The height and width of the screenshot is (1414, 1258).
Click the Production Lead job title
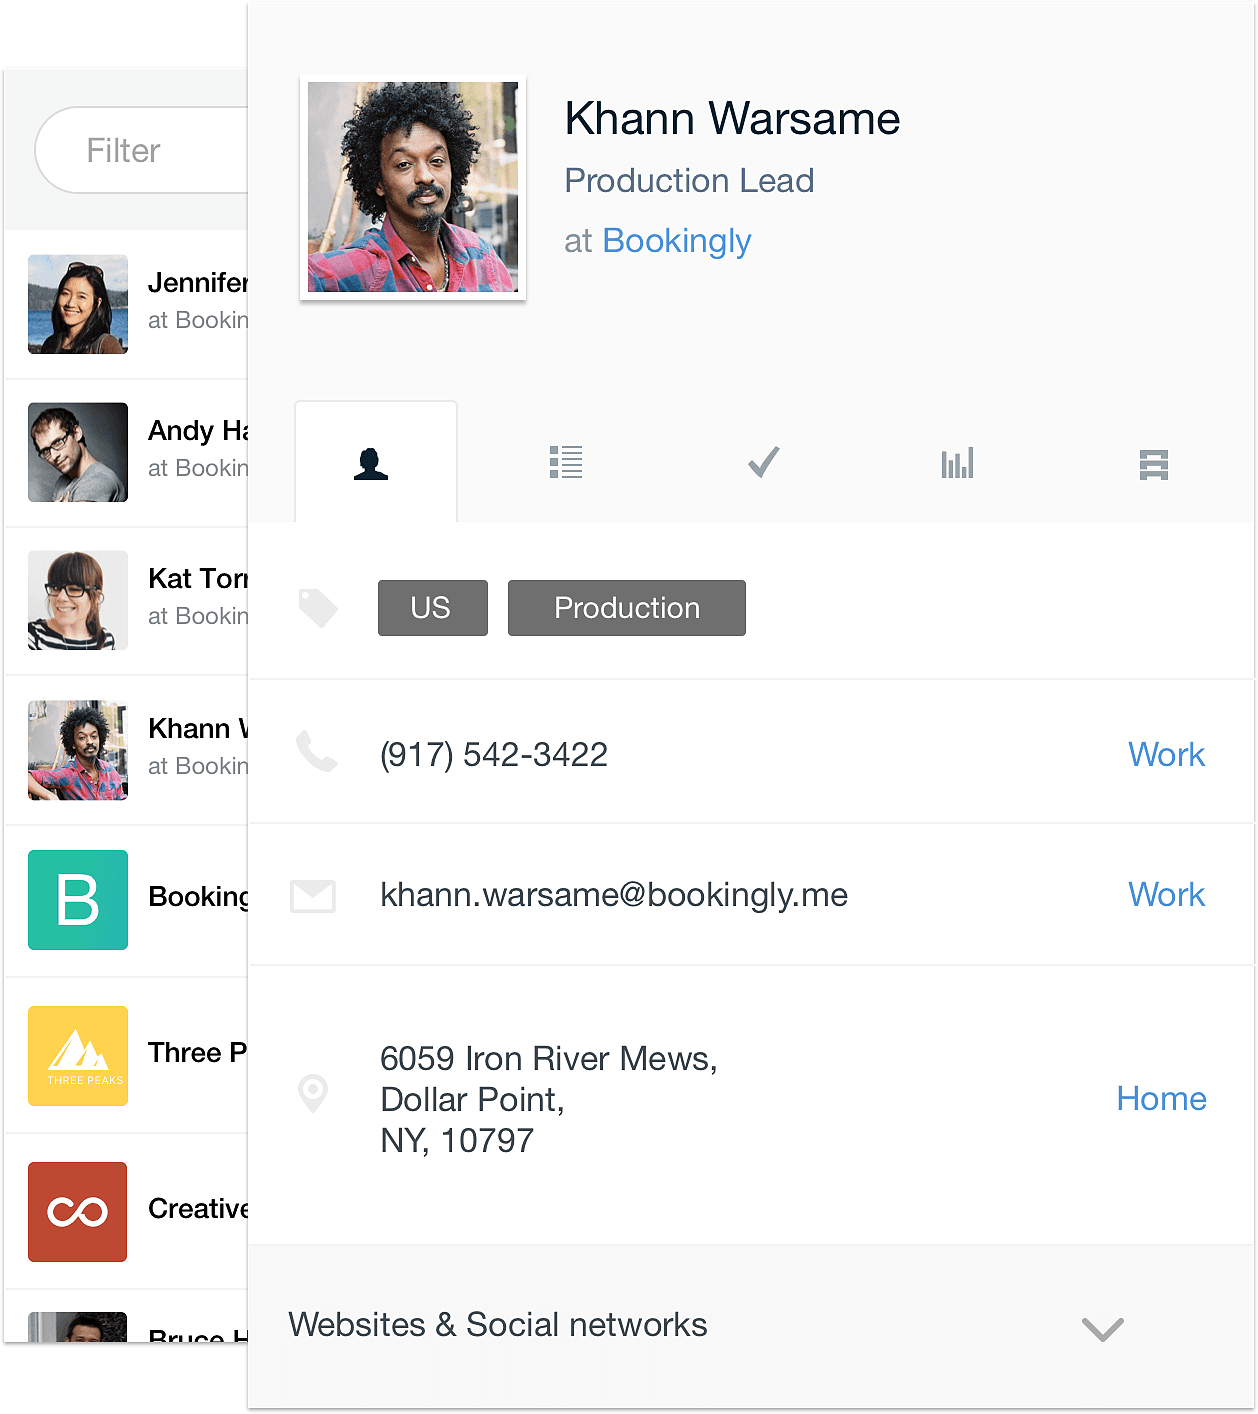[x=689, y=181]
